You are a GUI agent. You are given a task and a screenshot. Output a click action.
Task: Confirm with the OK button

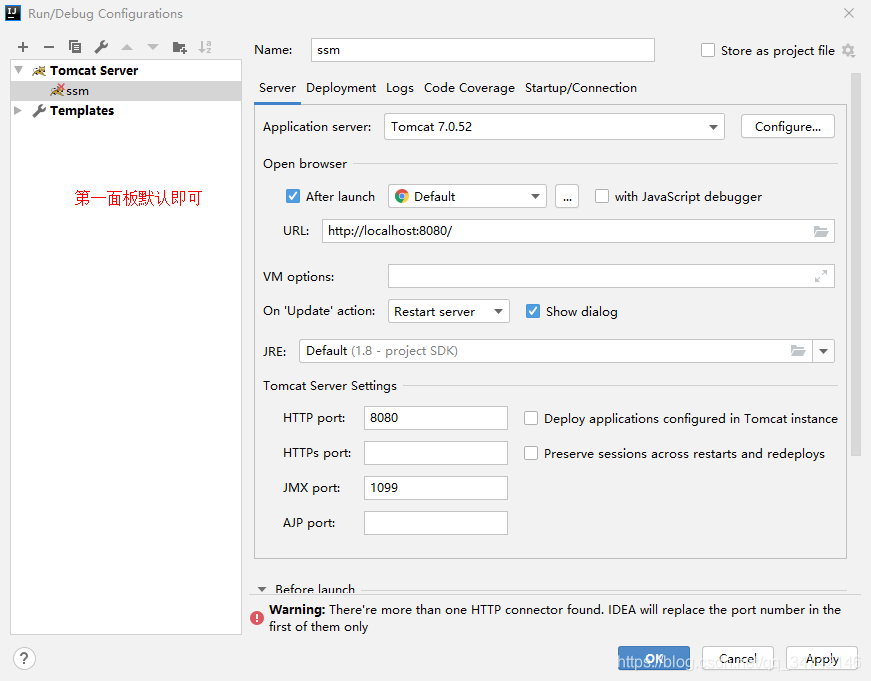click(x=654, y=658)
